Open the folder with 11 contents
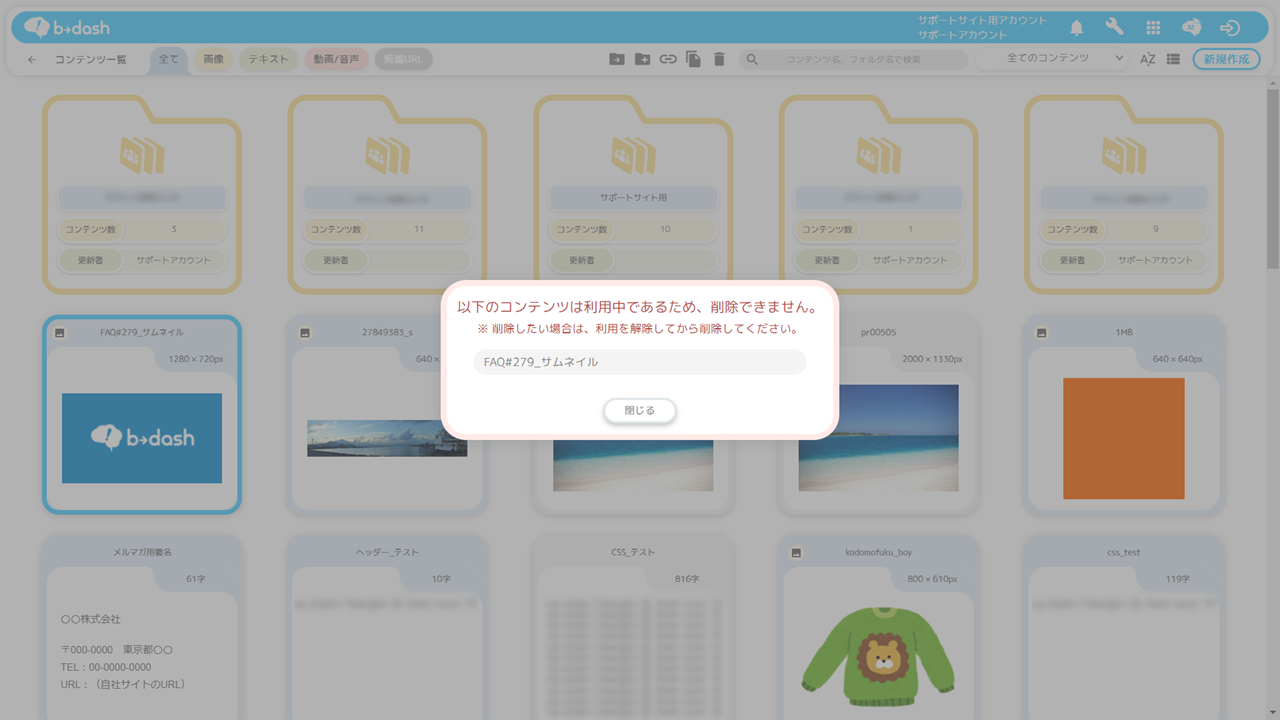 click(x=387, y=194)
